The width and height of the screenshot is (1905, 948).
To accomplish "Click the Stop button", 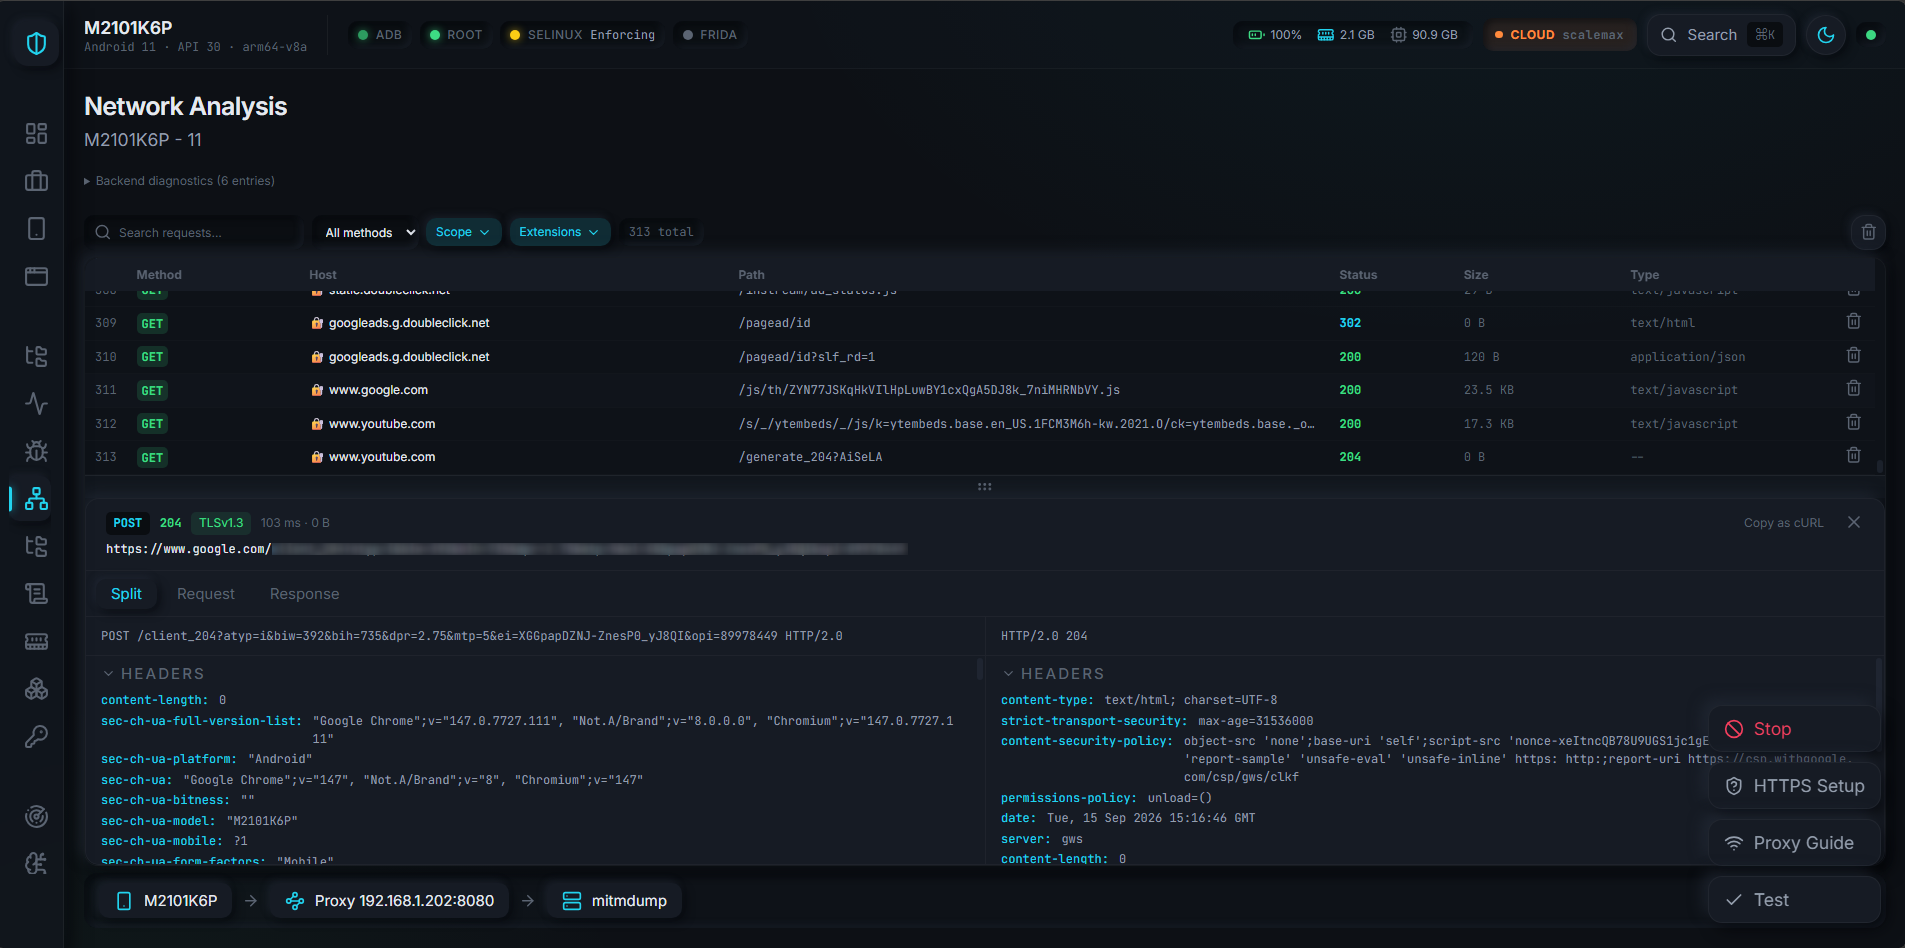I will [x=1794, y=729].
